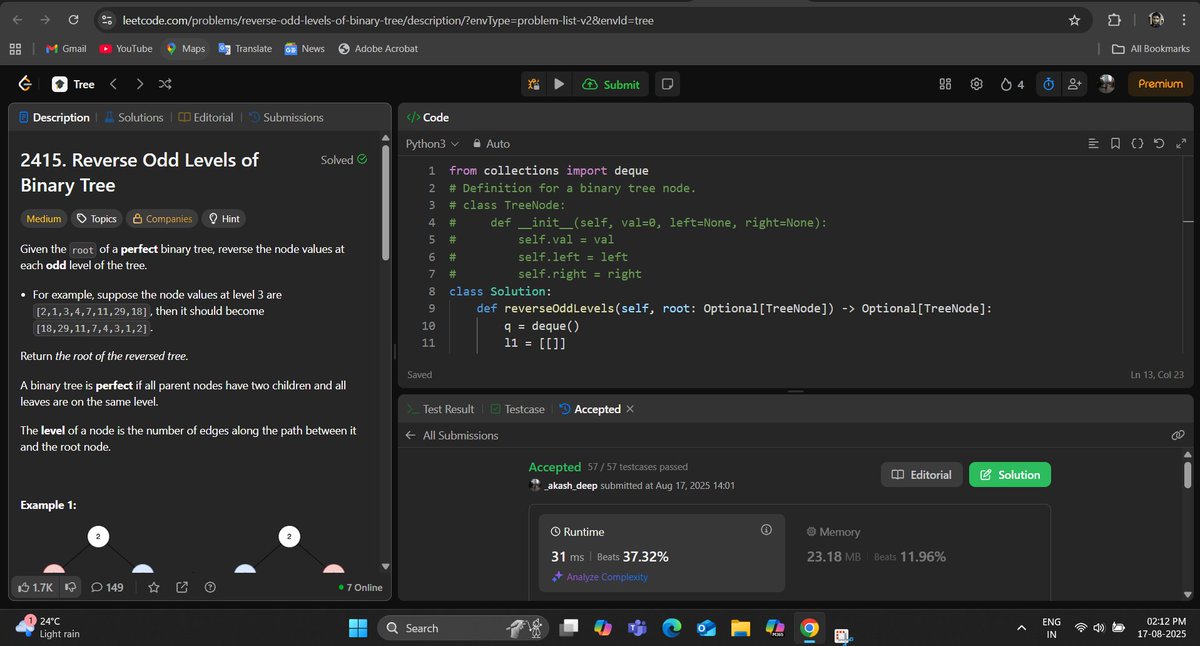Toggle Auto lock setting in editor
Viewport: 1200px width, 646px height.
[x=491, y=144]
